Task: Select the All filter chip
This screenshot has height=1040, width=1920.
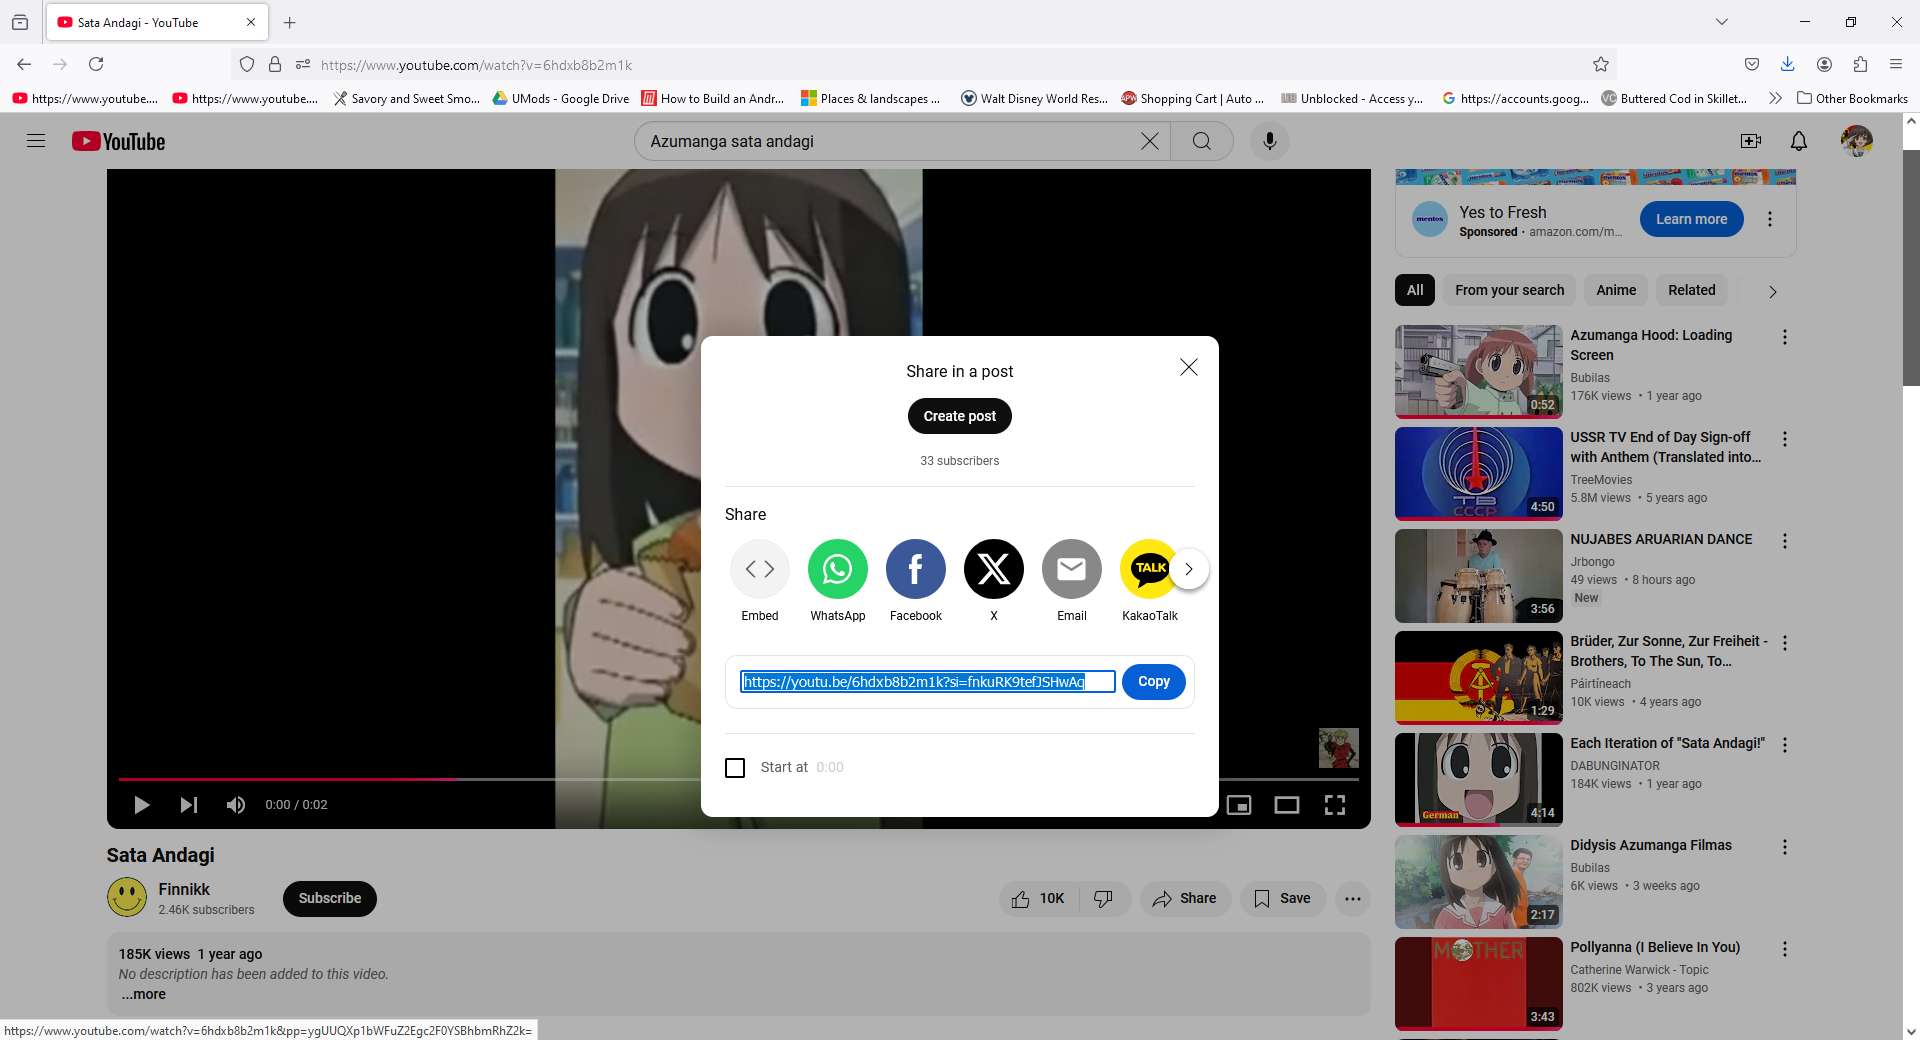Action: tap(1415, 290)
